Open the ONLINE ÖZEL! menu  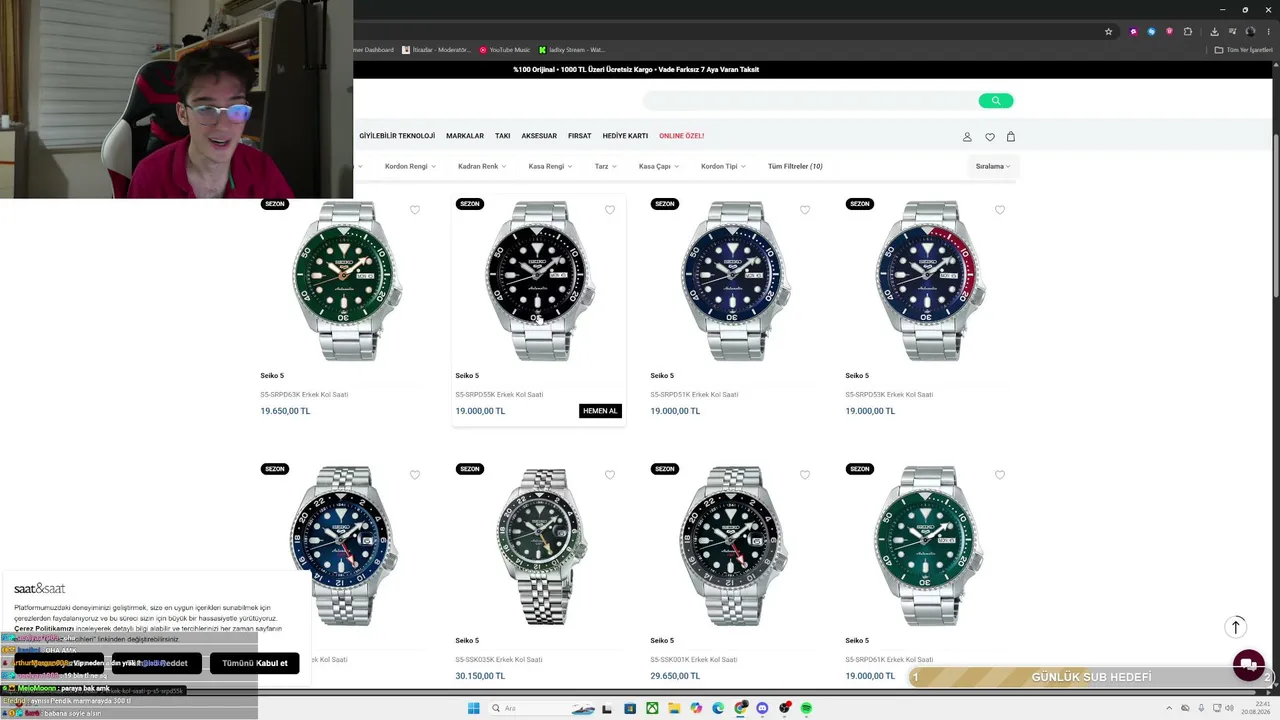pyautogui.click(x=681, y=136)
